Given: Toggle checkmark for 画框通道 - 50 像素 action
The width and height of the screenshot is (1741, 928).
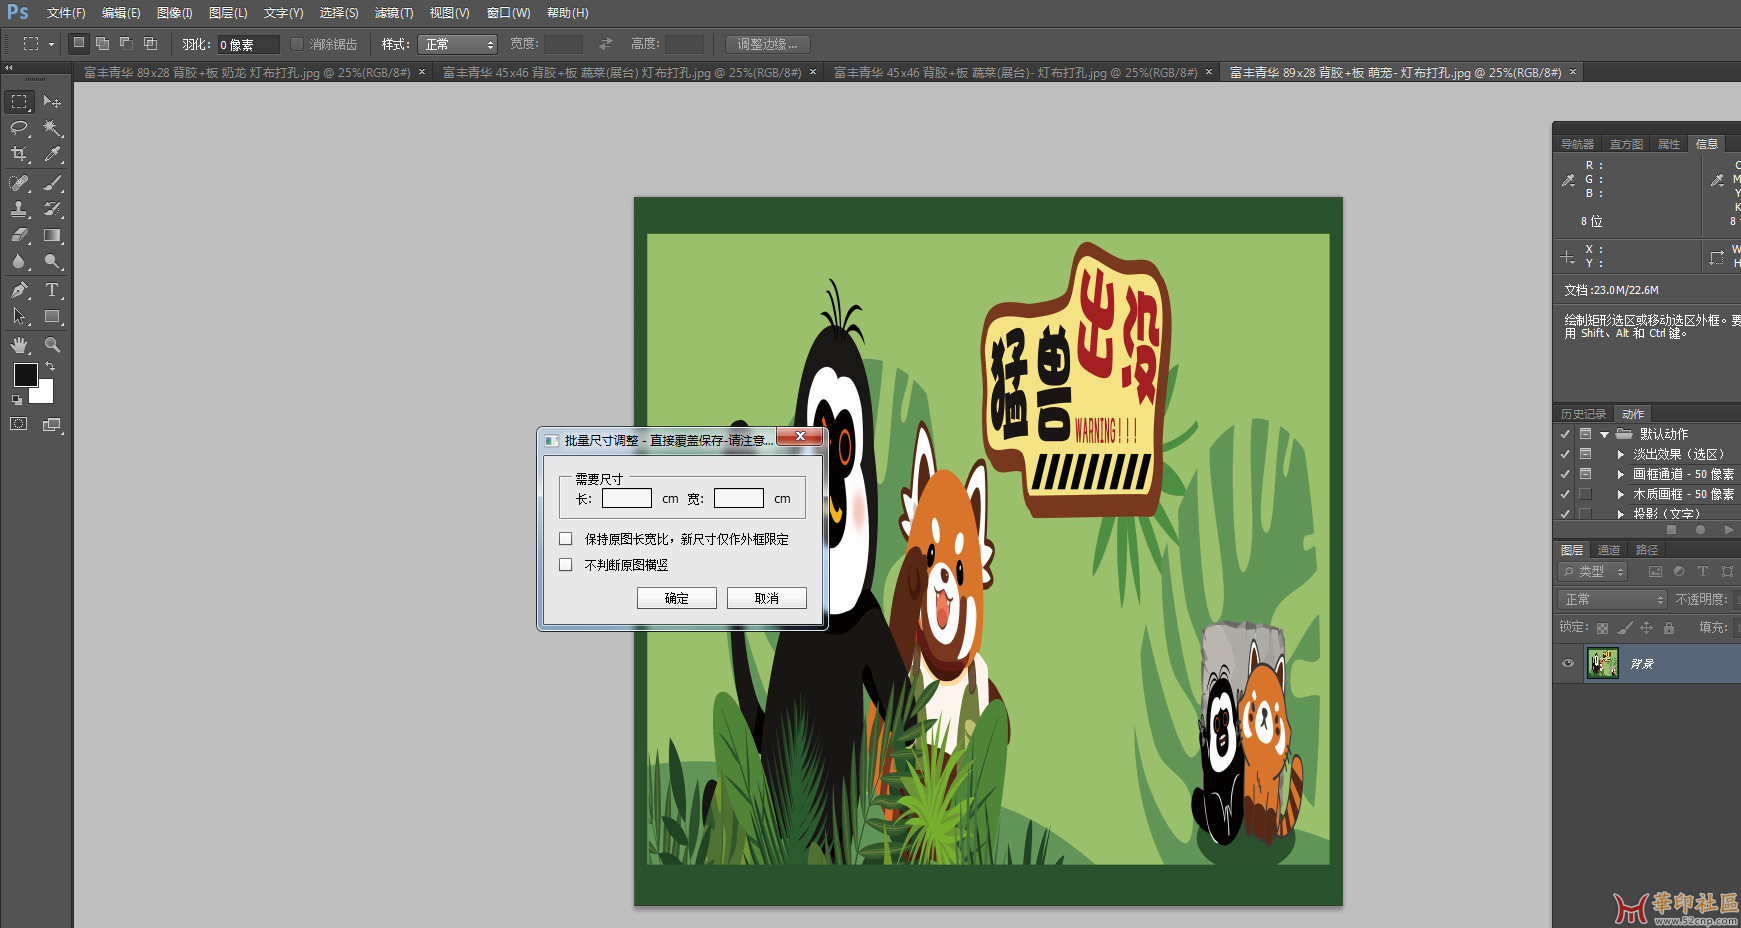Looking at the screenshot, I should tap(1565, 474).
